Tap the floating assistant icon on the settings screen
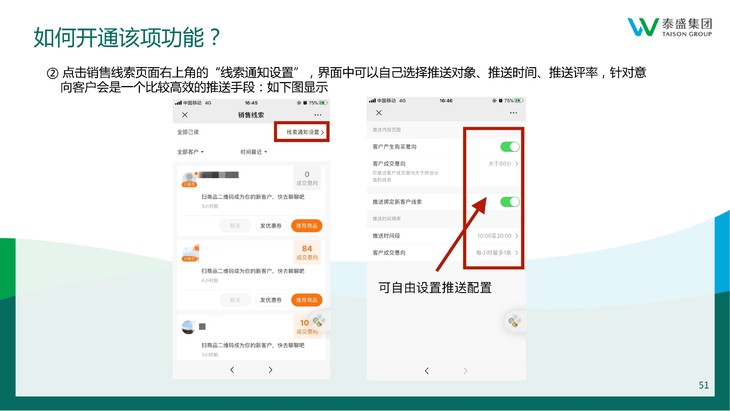Viewport: 730px width, 411px height. coord(514,321)
